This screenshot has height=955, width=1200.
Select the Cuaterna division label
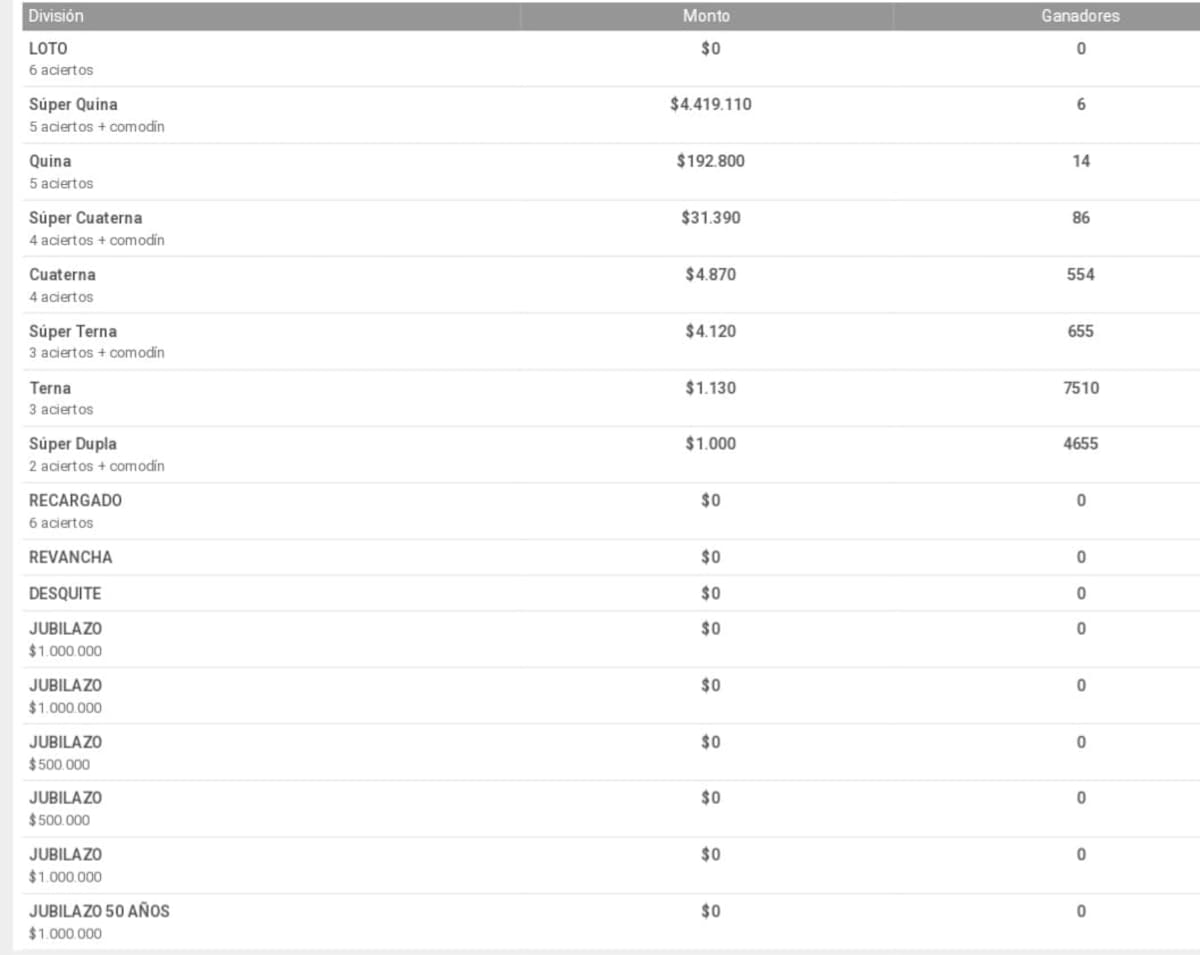click(x=63, y=274)
